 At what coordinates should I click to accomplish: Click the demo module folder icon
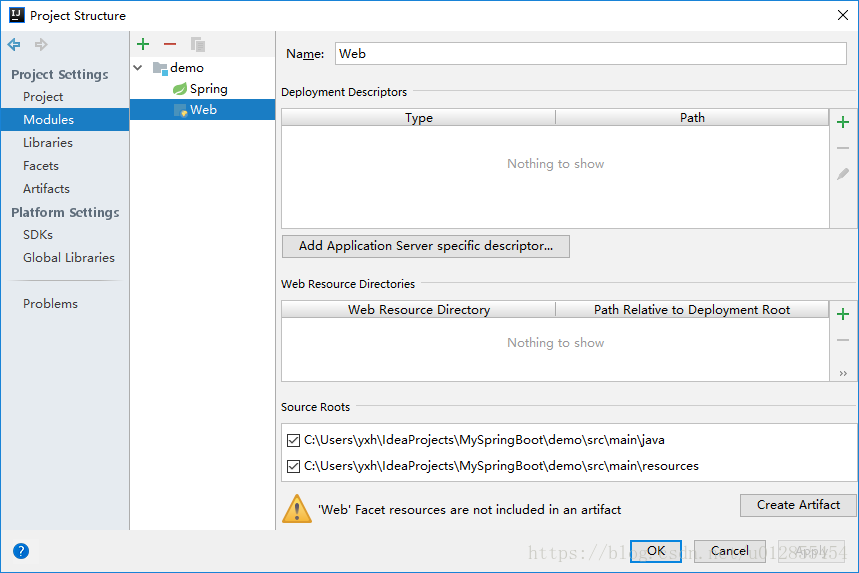(160, 68)
